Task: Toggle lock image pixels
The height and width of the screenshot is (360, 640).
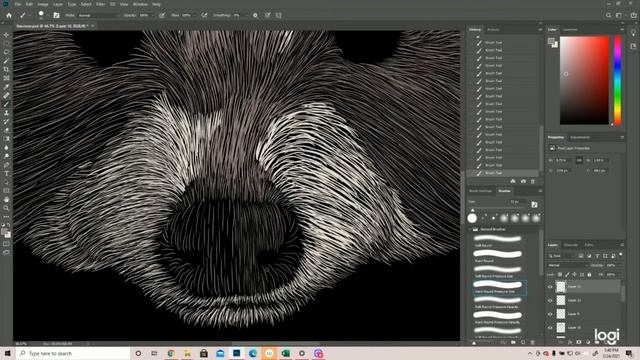Action: 567,275
